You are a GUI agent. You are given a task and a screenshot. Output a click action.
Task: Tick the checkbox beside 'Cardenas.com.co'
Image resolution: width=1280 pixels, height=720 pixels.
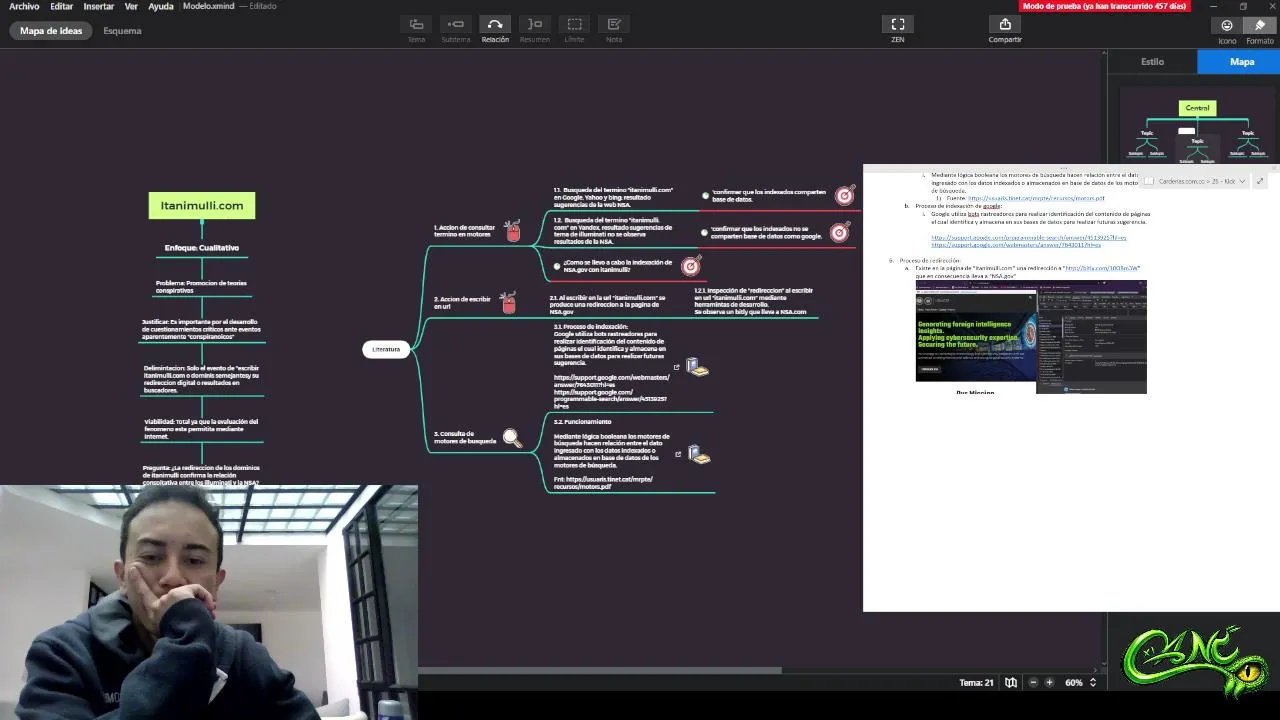click(1150, 181)
